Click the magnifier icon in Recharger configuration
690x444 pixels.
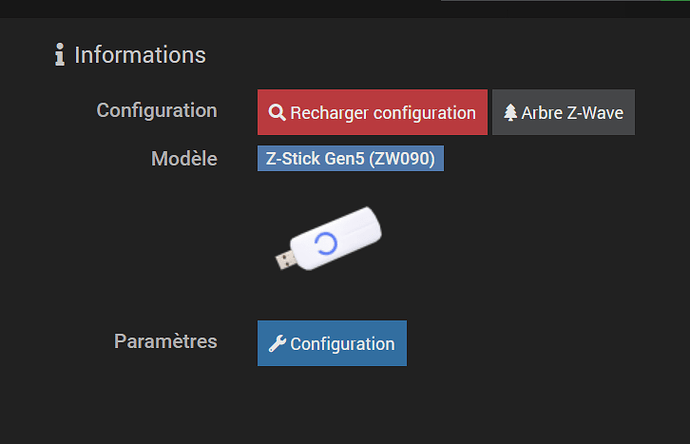coord(277,113)
